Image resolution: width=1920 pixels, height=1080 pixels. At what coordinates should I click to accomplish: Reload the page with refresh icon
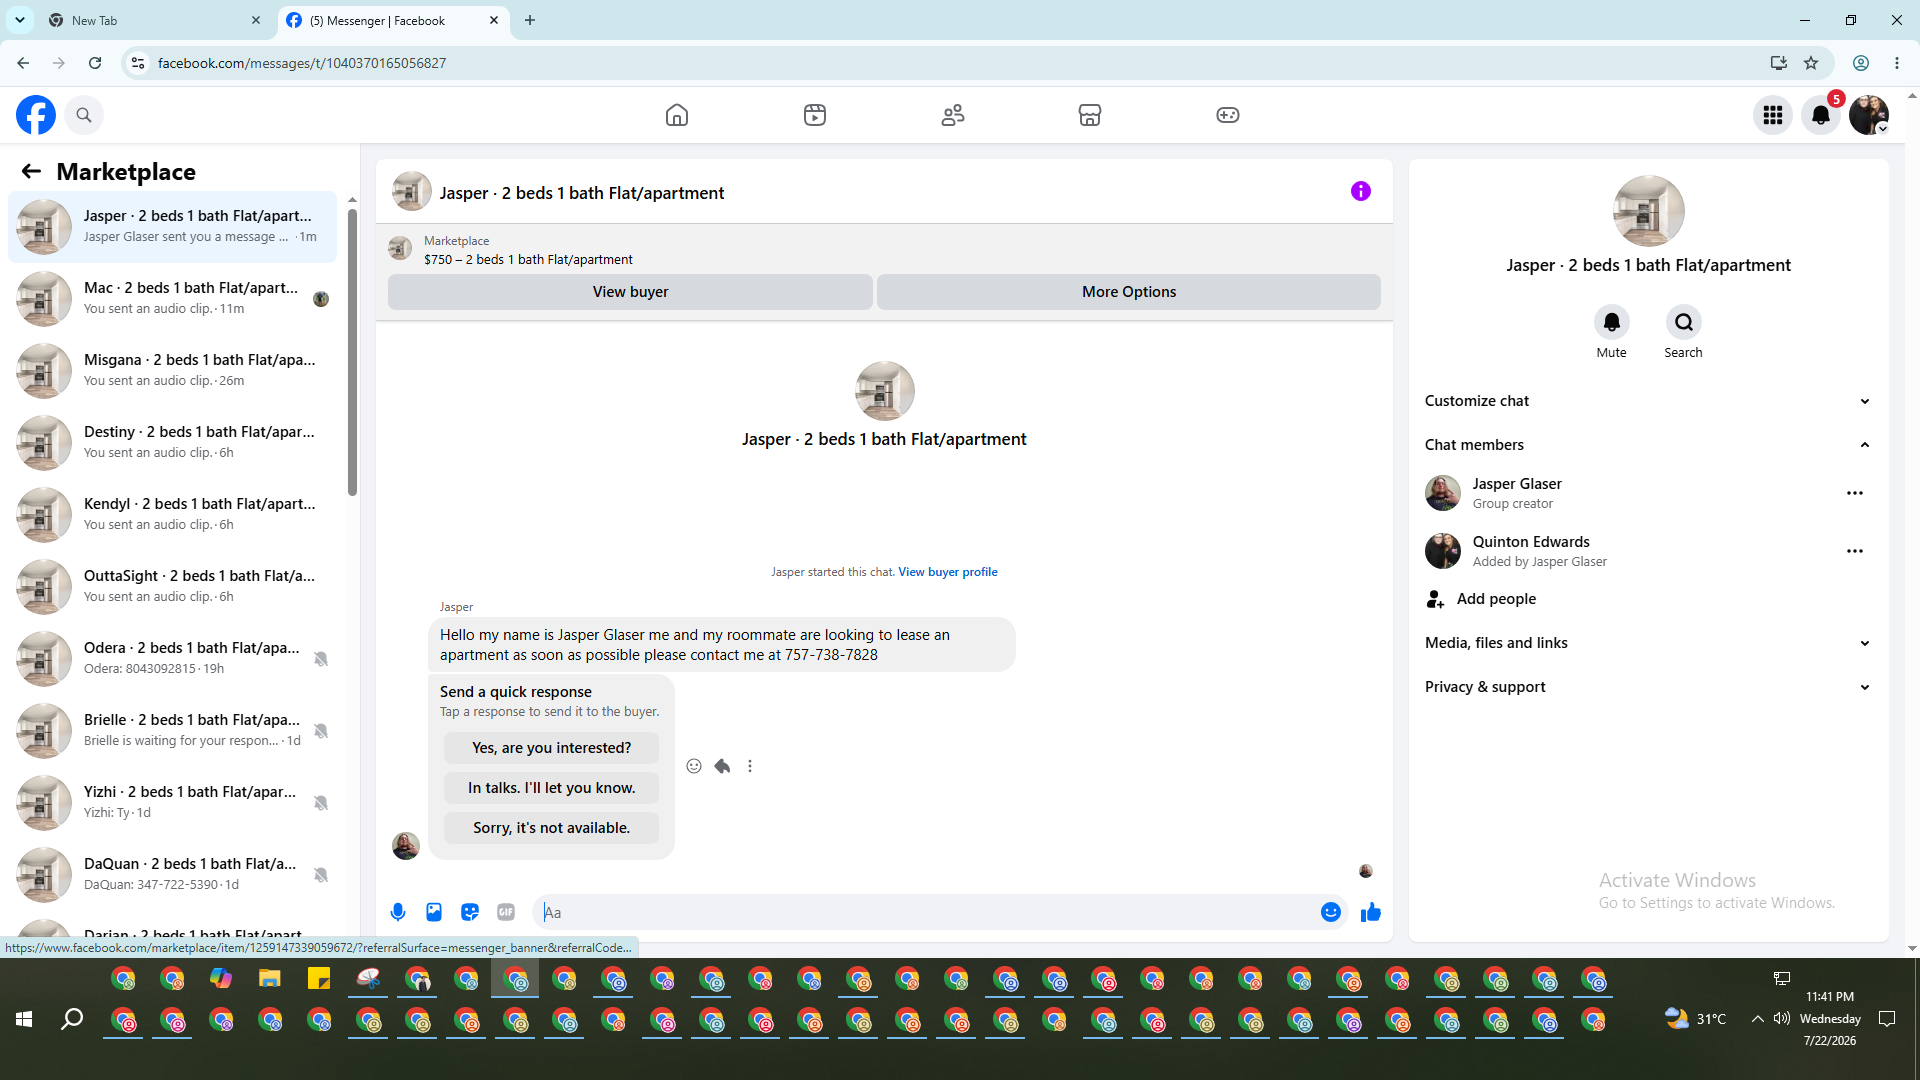95,63
